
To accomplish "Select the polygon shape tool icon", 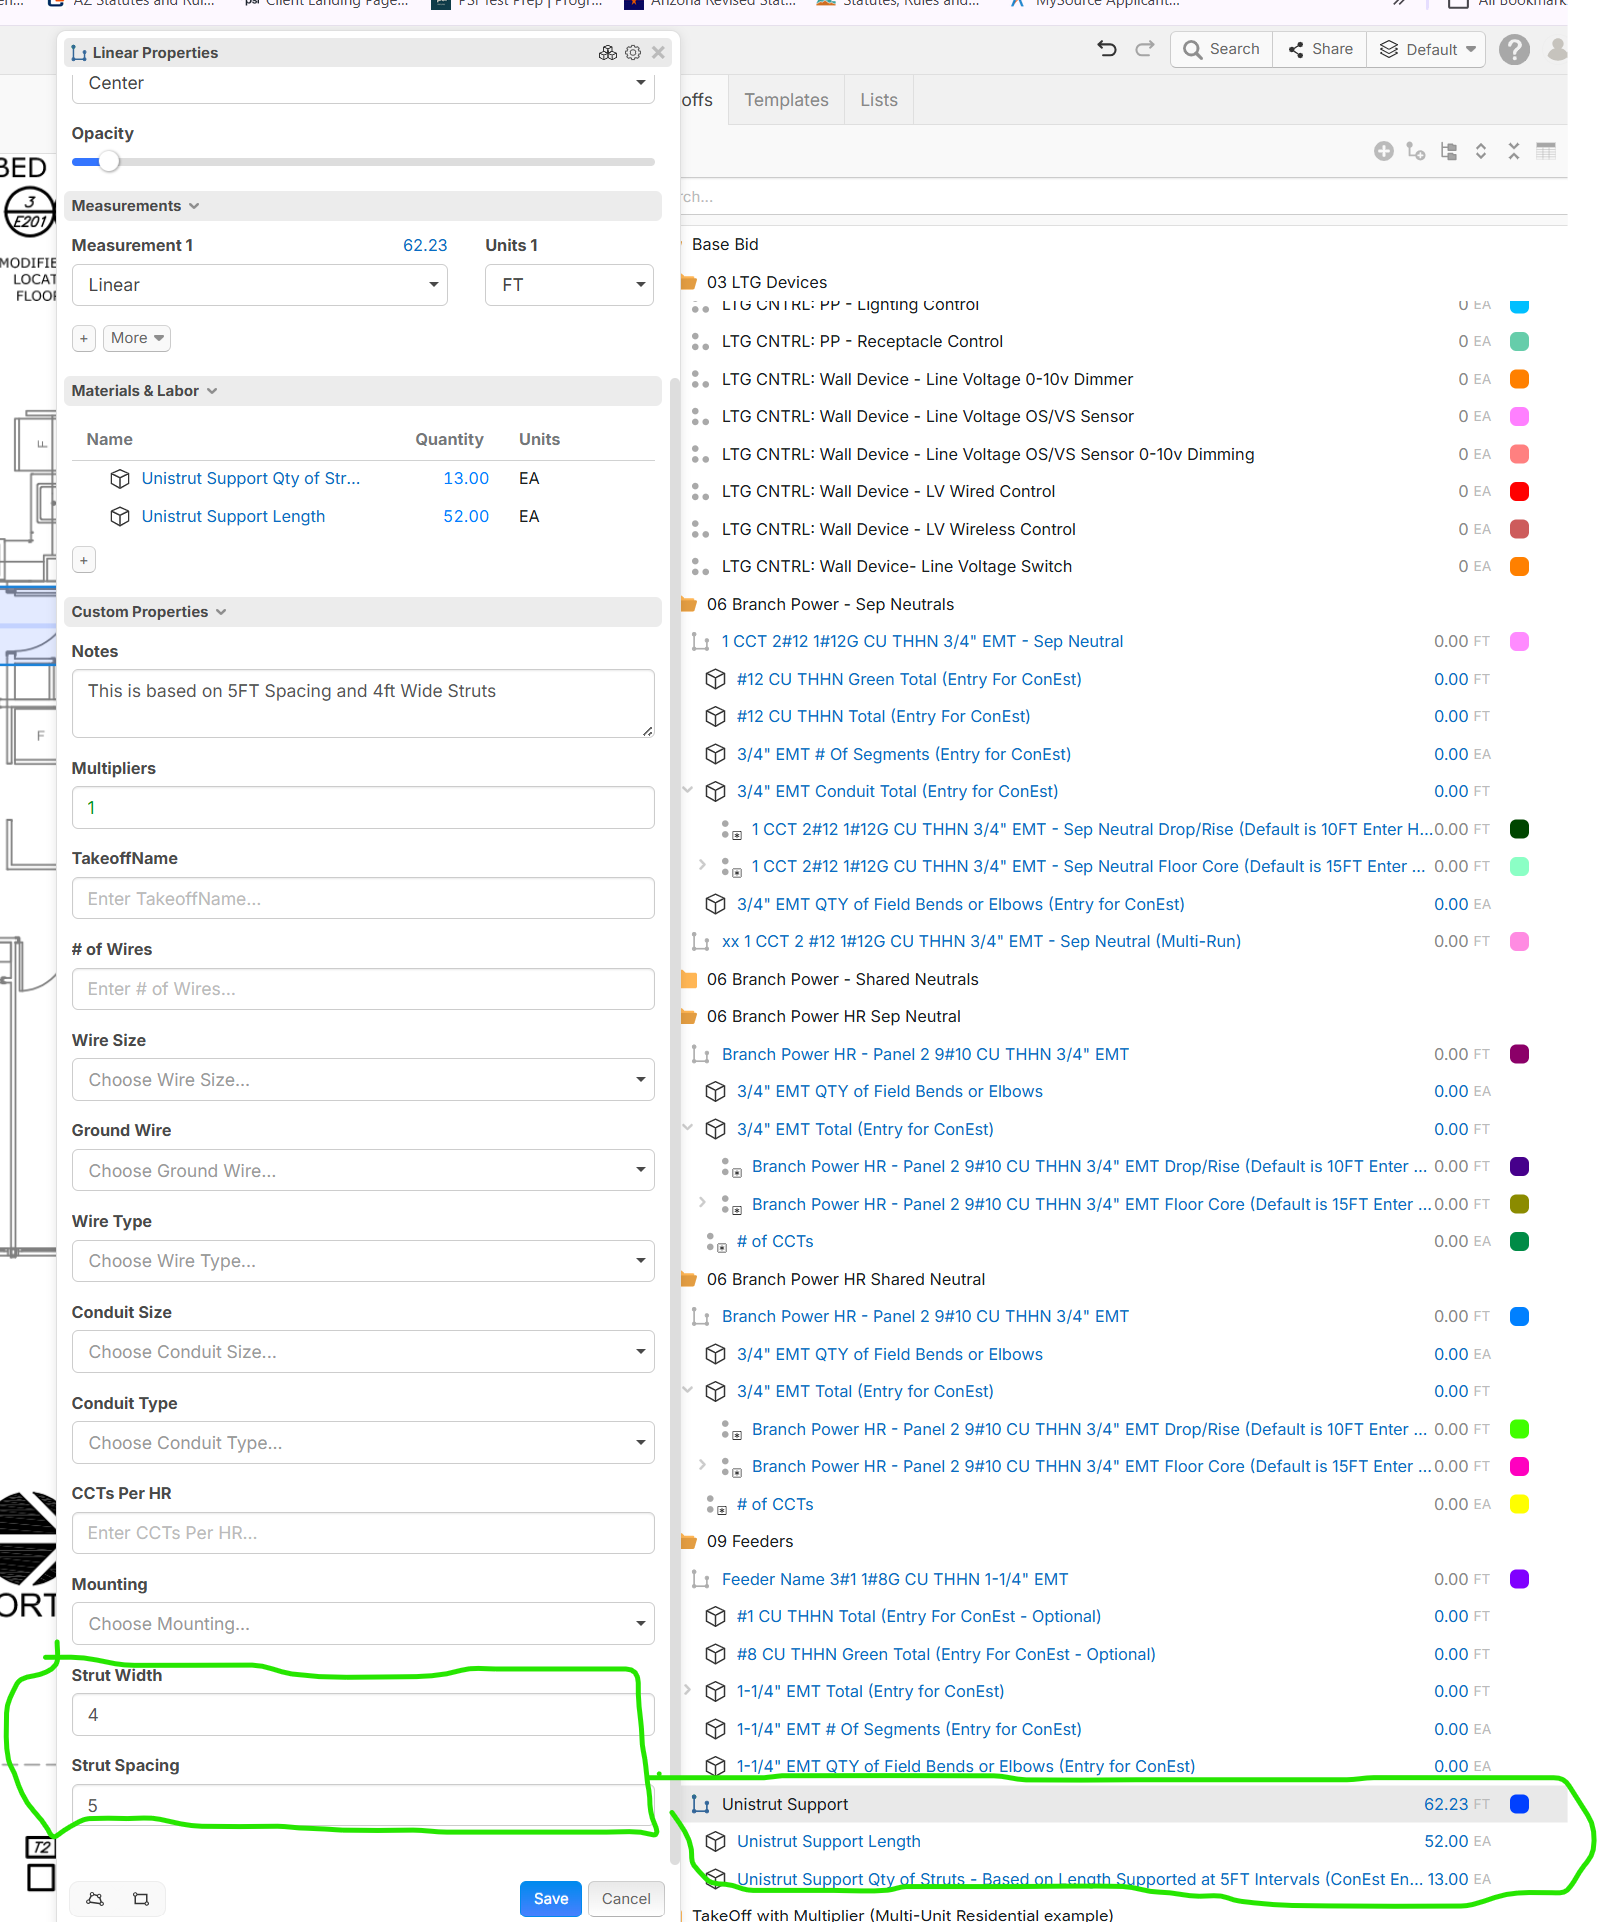I will pyautogui.click(x=95, y=1899).
